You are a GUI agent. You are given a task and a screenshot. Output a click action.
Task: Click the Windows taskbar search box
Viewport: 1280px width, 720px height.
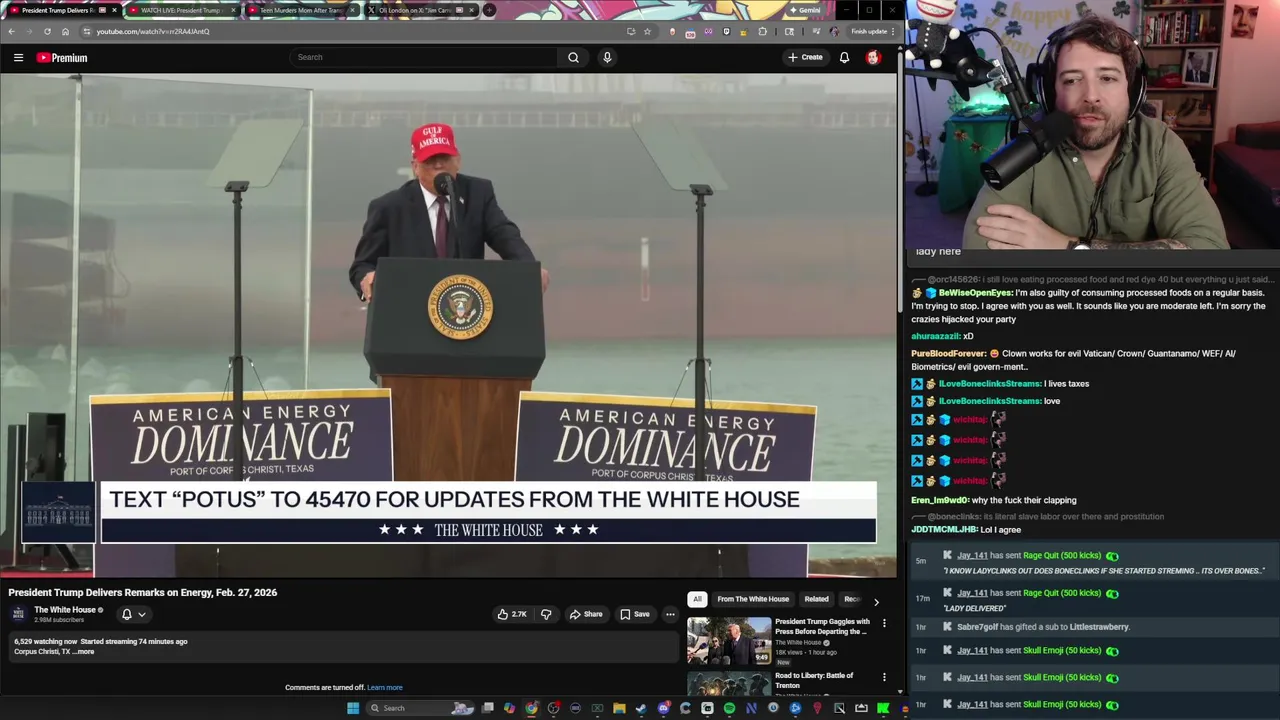(420, 708)
